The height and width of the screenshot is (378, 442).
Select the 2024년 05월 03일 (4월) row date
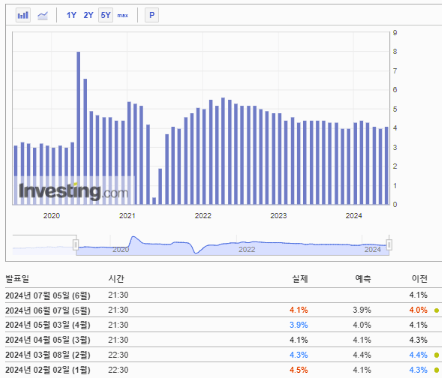48,325
